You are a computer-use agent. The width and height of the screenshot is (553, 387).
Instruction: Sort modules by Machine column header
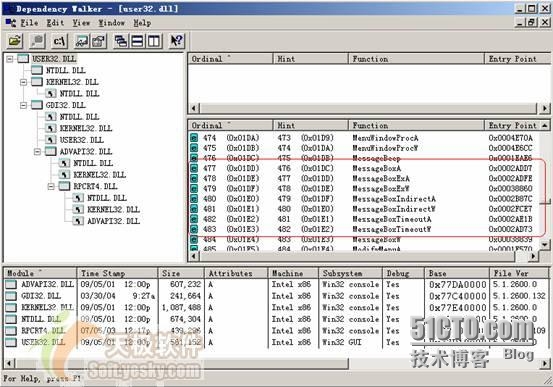pyautogui.click(x=293, y=273)
